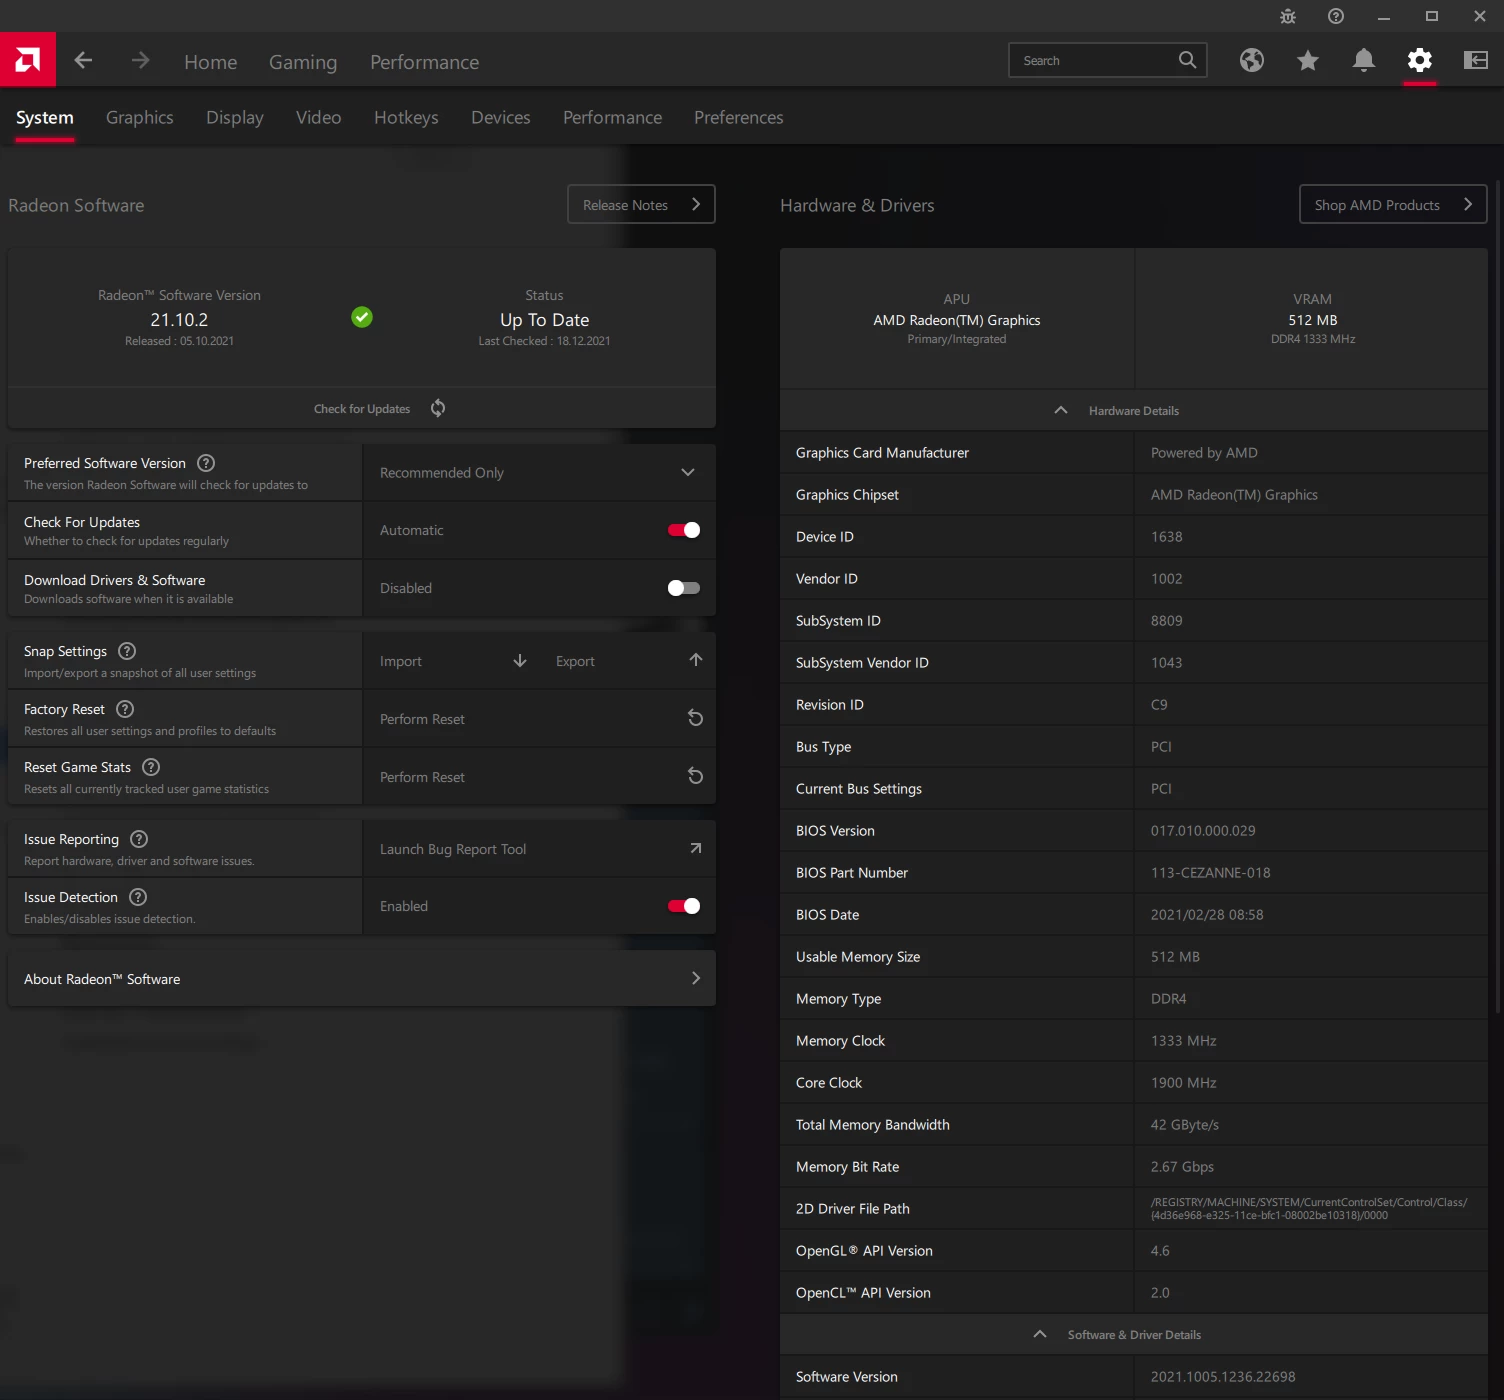Click the Reset Game Stats reset icon

tap(695, 776)
